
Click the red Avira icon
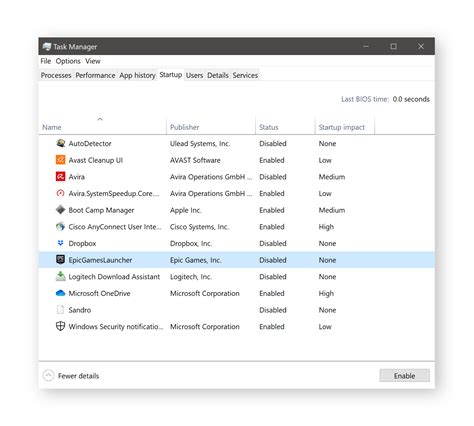click(x=60, y=177)
